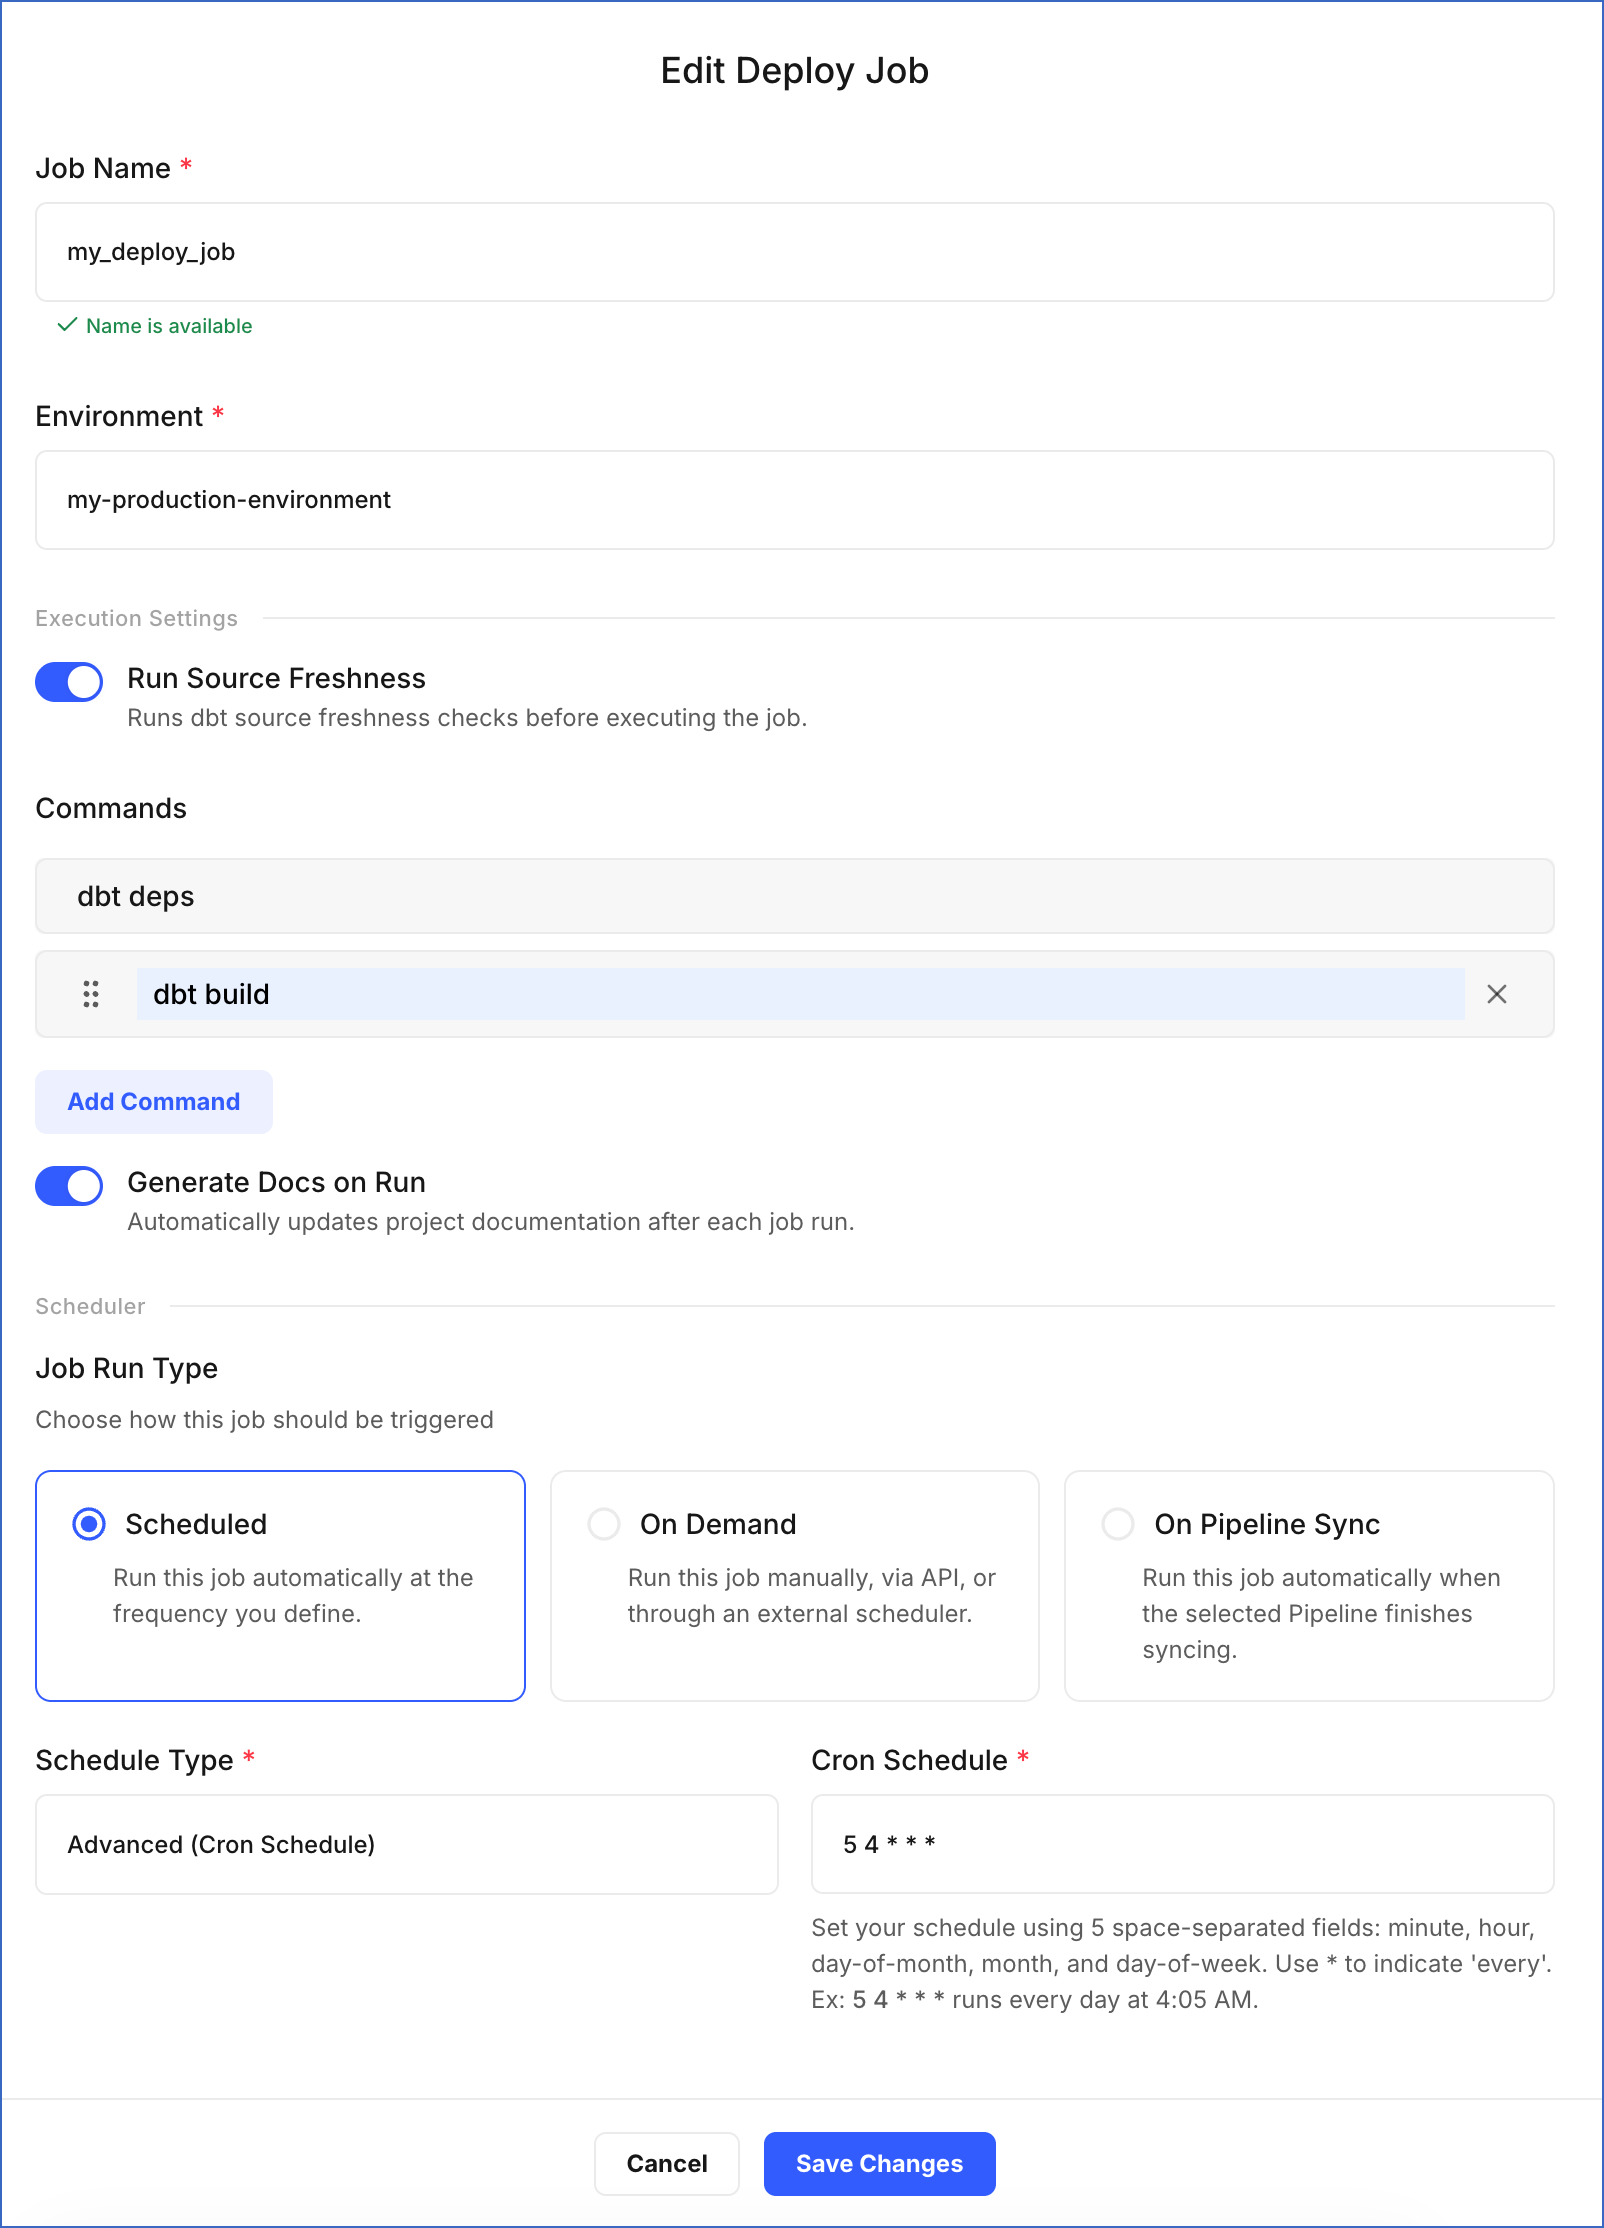Screen dimensions: 1604x2228
Task: Click the dbt build command field
Action: tap(801, 994)
